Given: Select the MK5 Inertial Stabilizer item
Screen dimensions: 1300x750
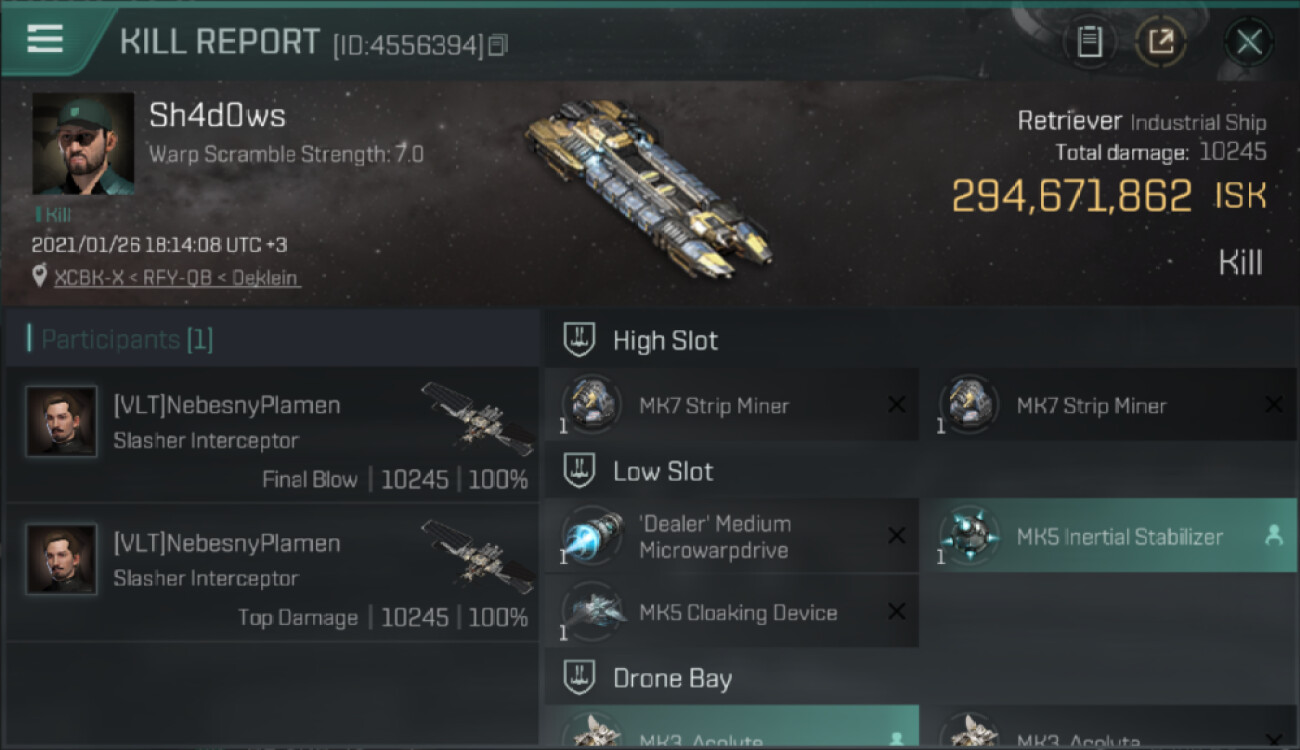Looking at the screenshot, I should pyautogui.click(x=1109, y=536).
